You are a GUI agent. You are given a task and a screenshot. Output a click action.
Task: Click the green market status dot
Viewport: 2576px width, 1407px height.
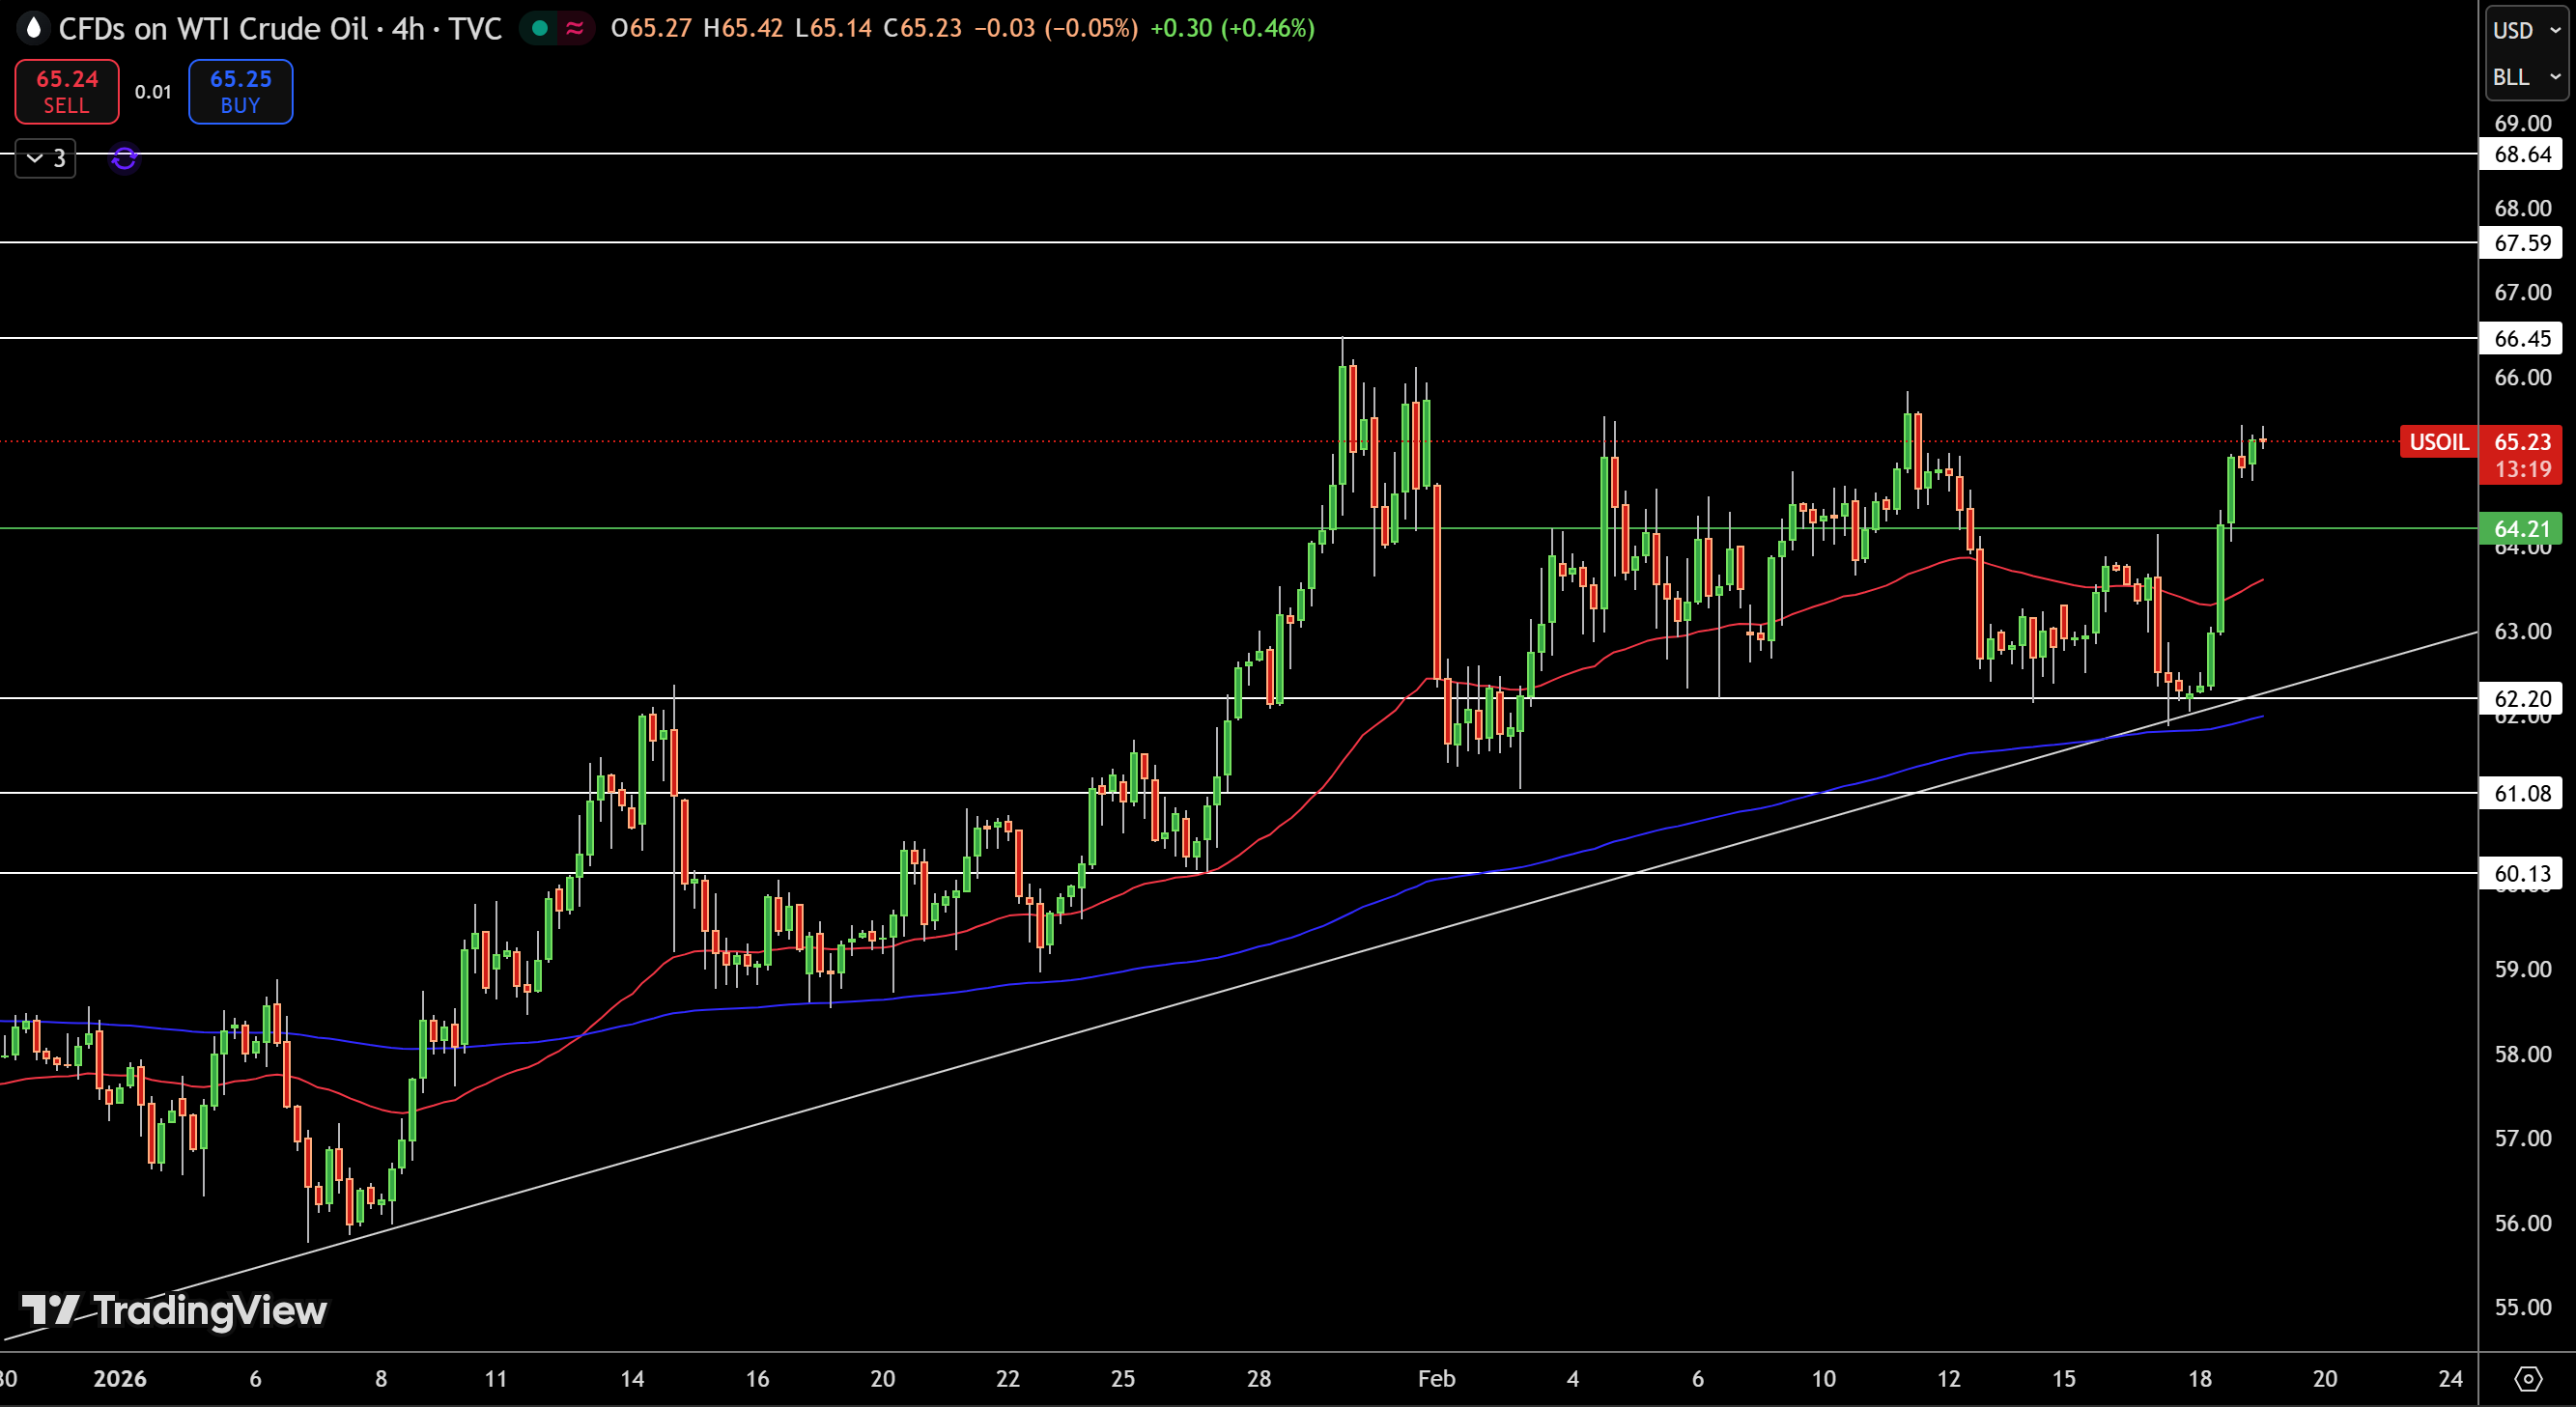[x=540, y=28]
